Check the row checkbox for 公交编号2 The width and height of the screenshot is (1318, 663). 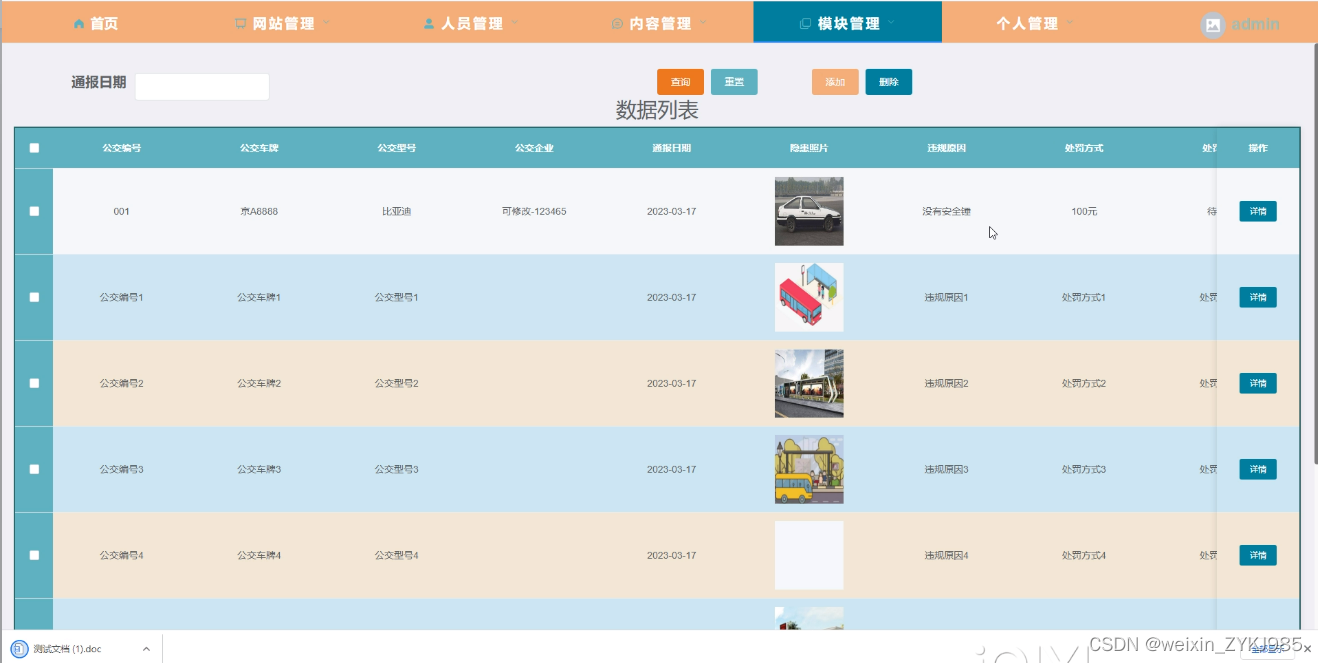pos(34,383)
